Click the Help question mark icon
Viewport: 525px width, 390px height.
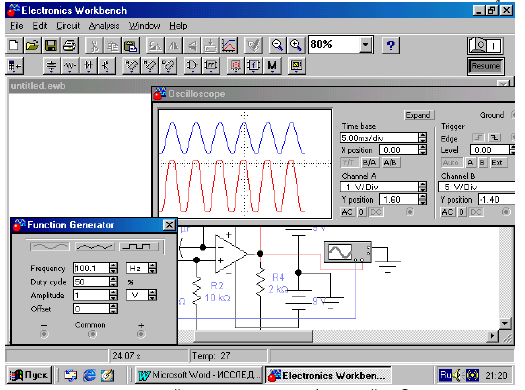click(x=390, y=45)
